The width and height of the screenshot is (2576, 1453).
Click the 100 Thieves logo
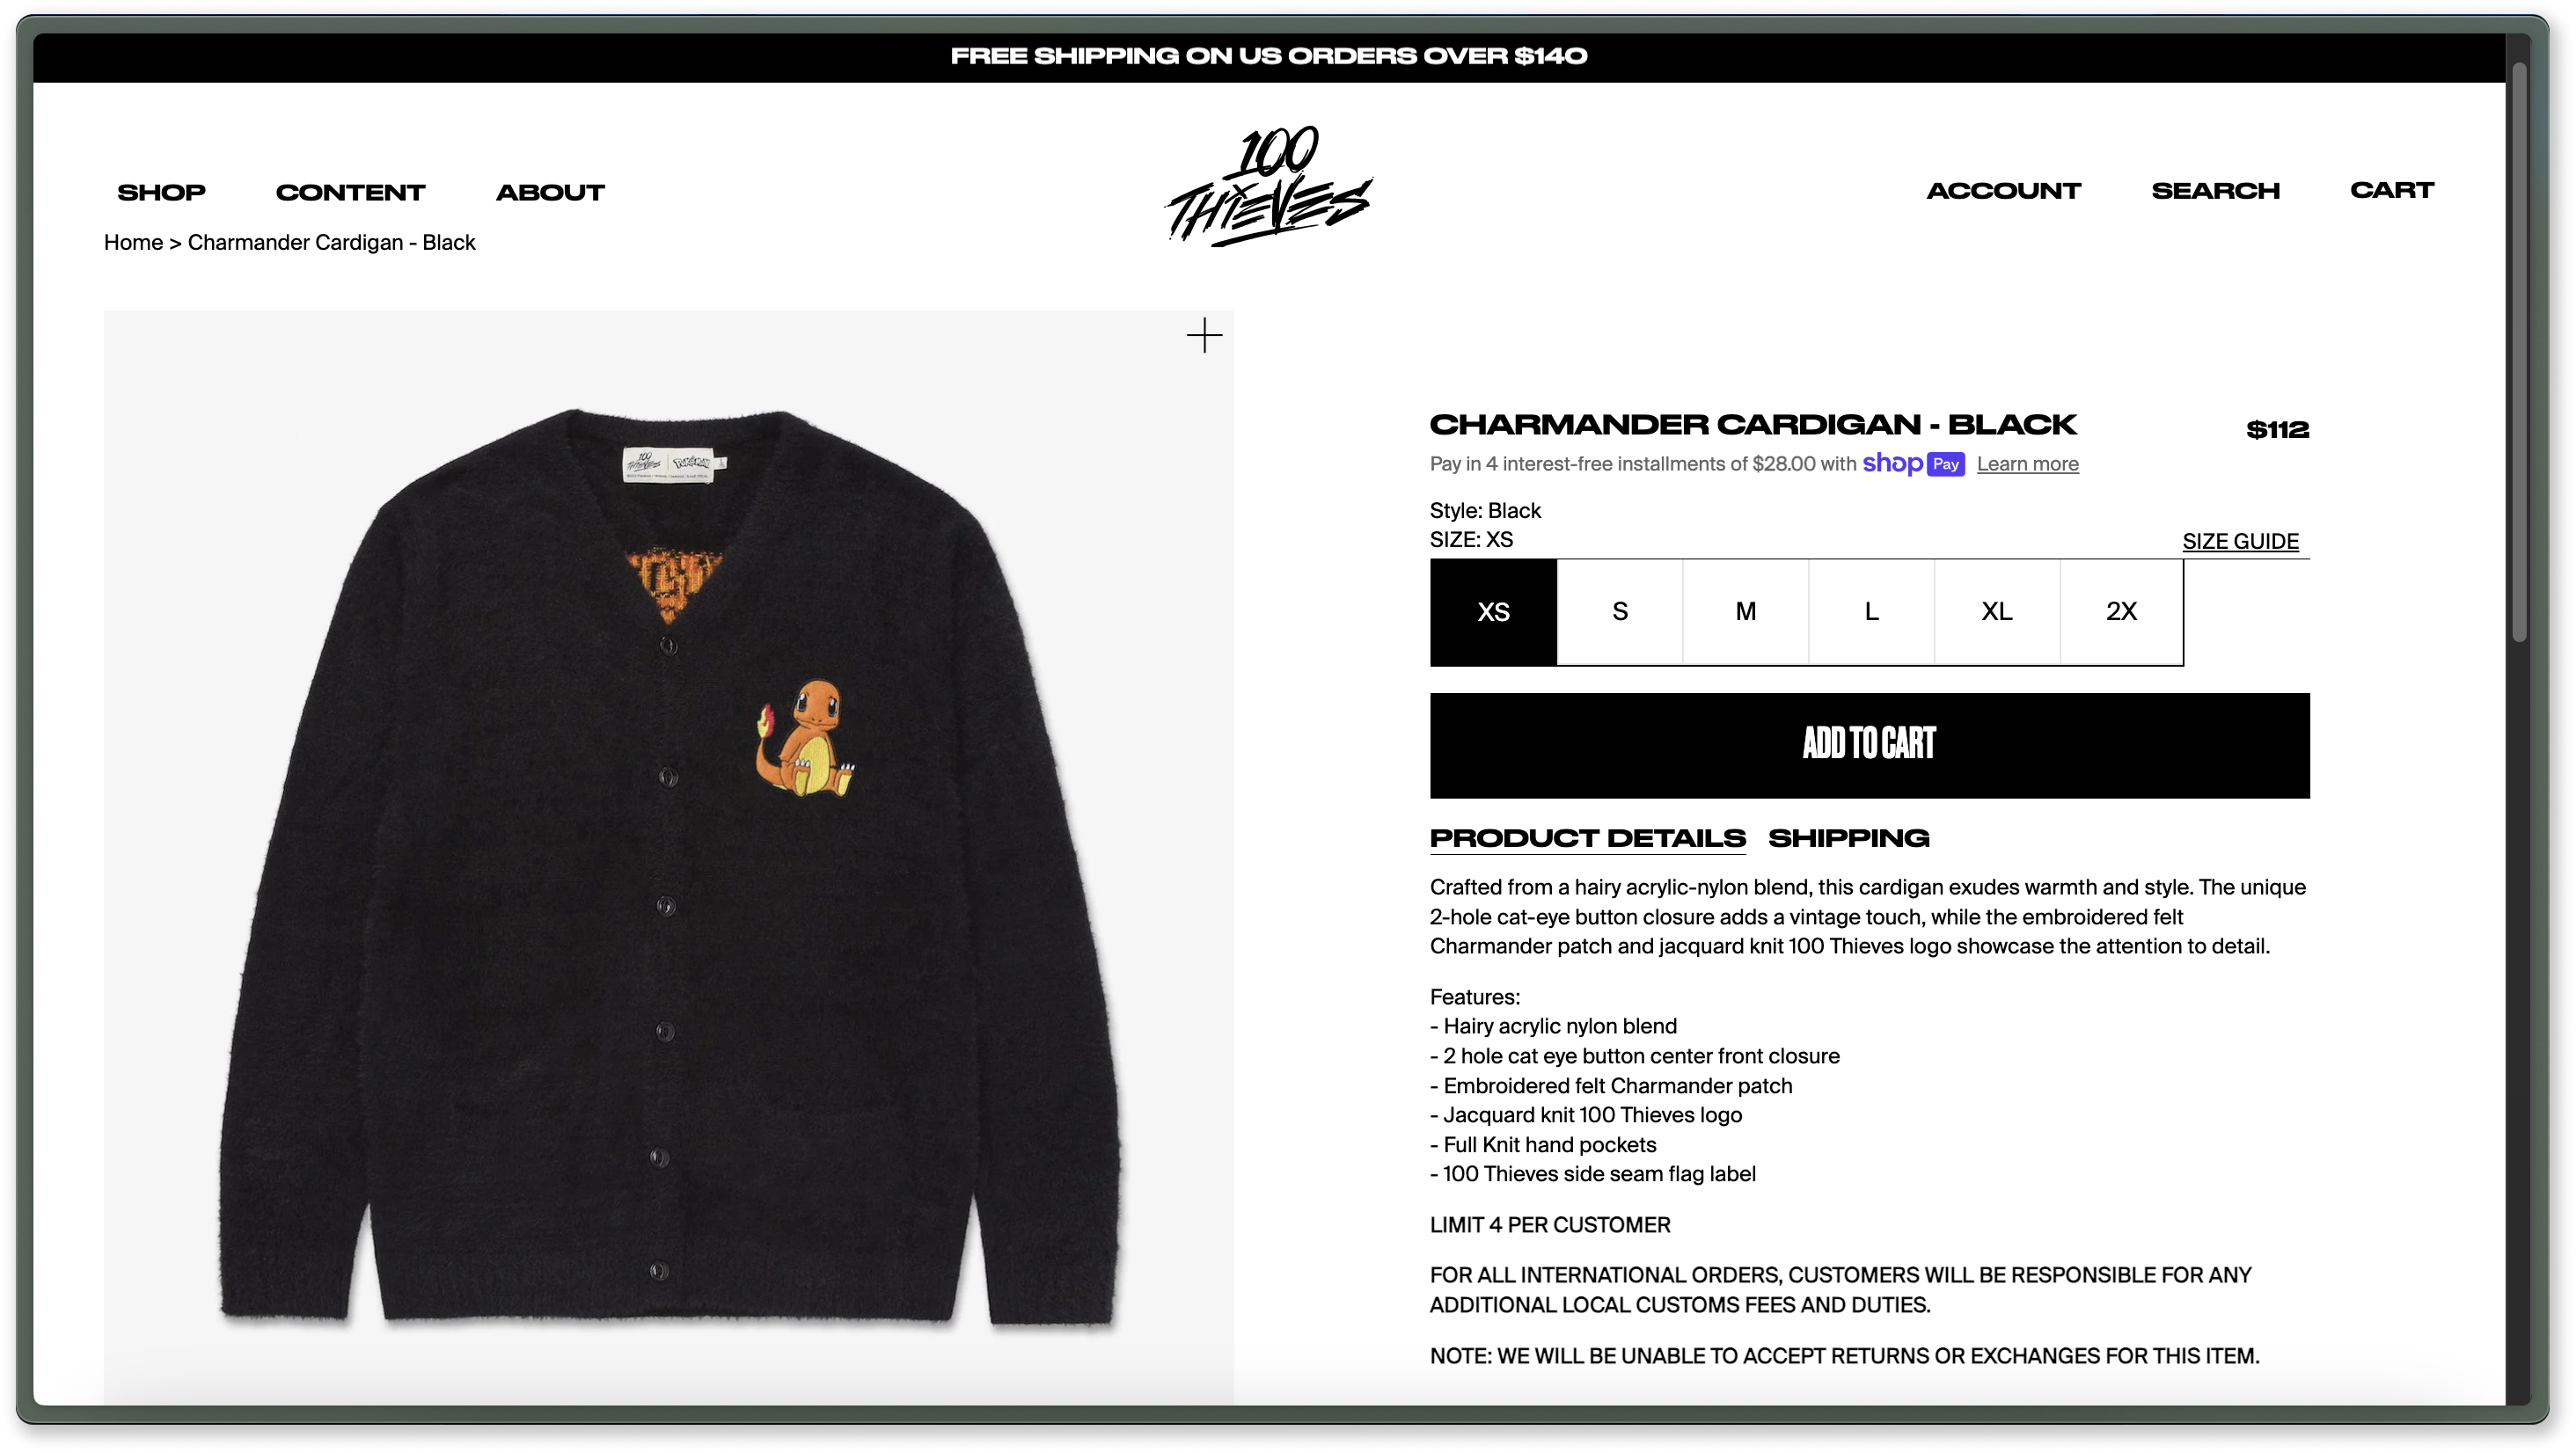tap(1269, 186)
